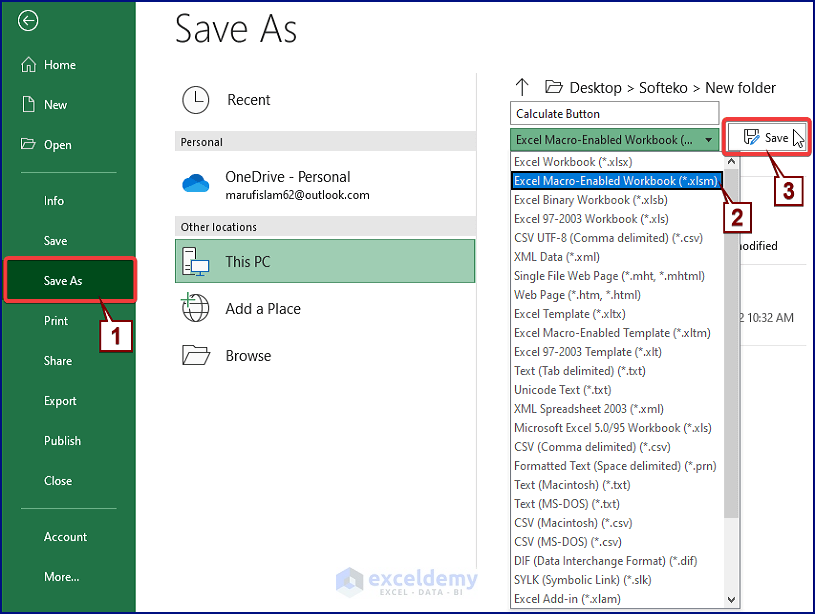Open Info in the backstage menu
The width and height of the screenshot is (815, 614).
pyautogui.click(x=54, y=201)
